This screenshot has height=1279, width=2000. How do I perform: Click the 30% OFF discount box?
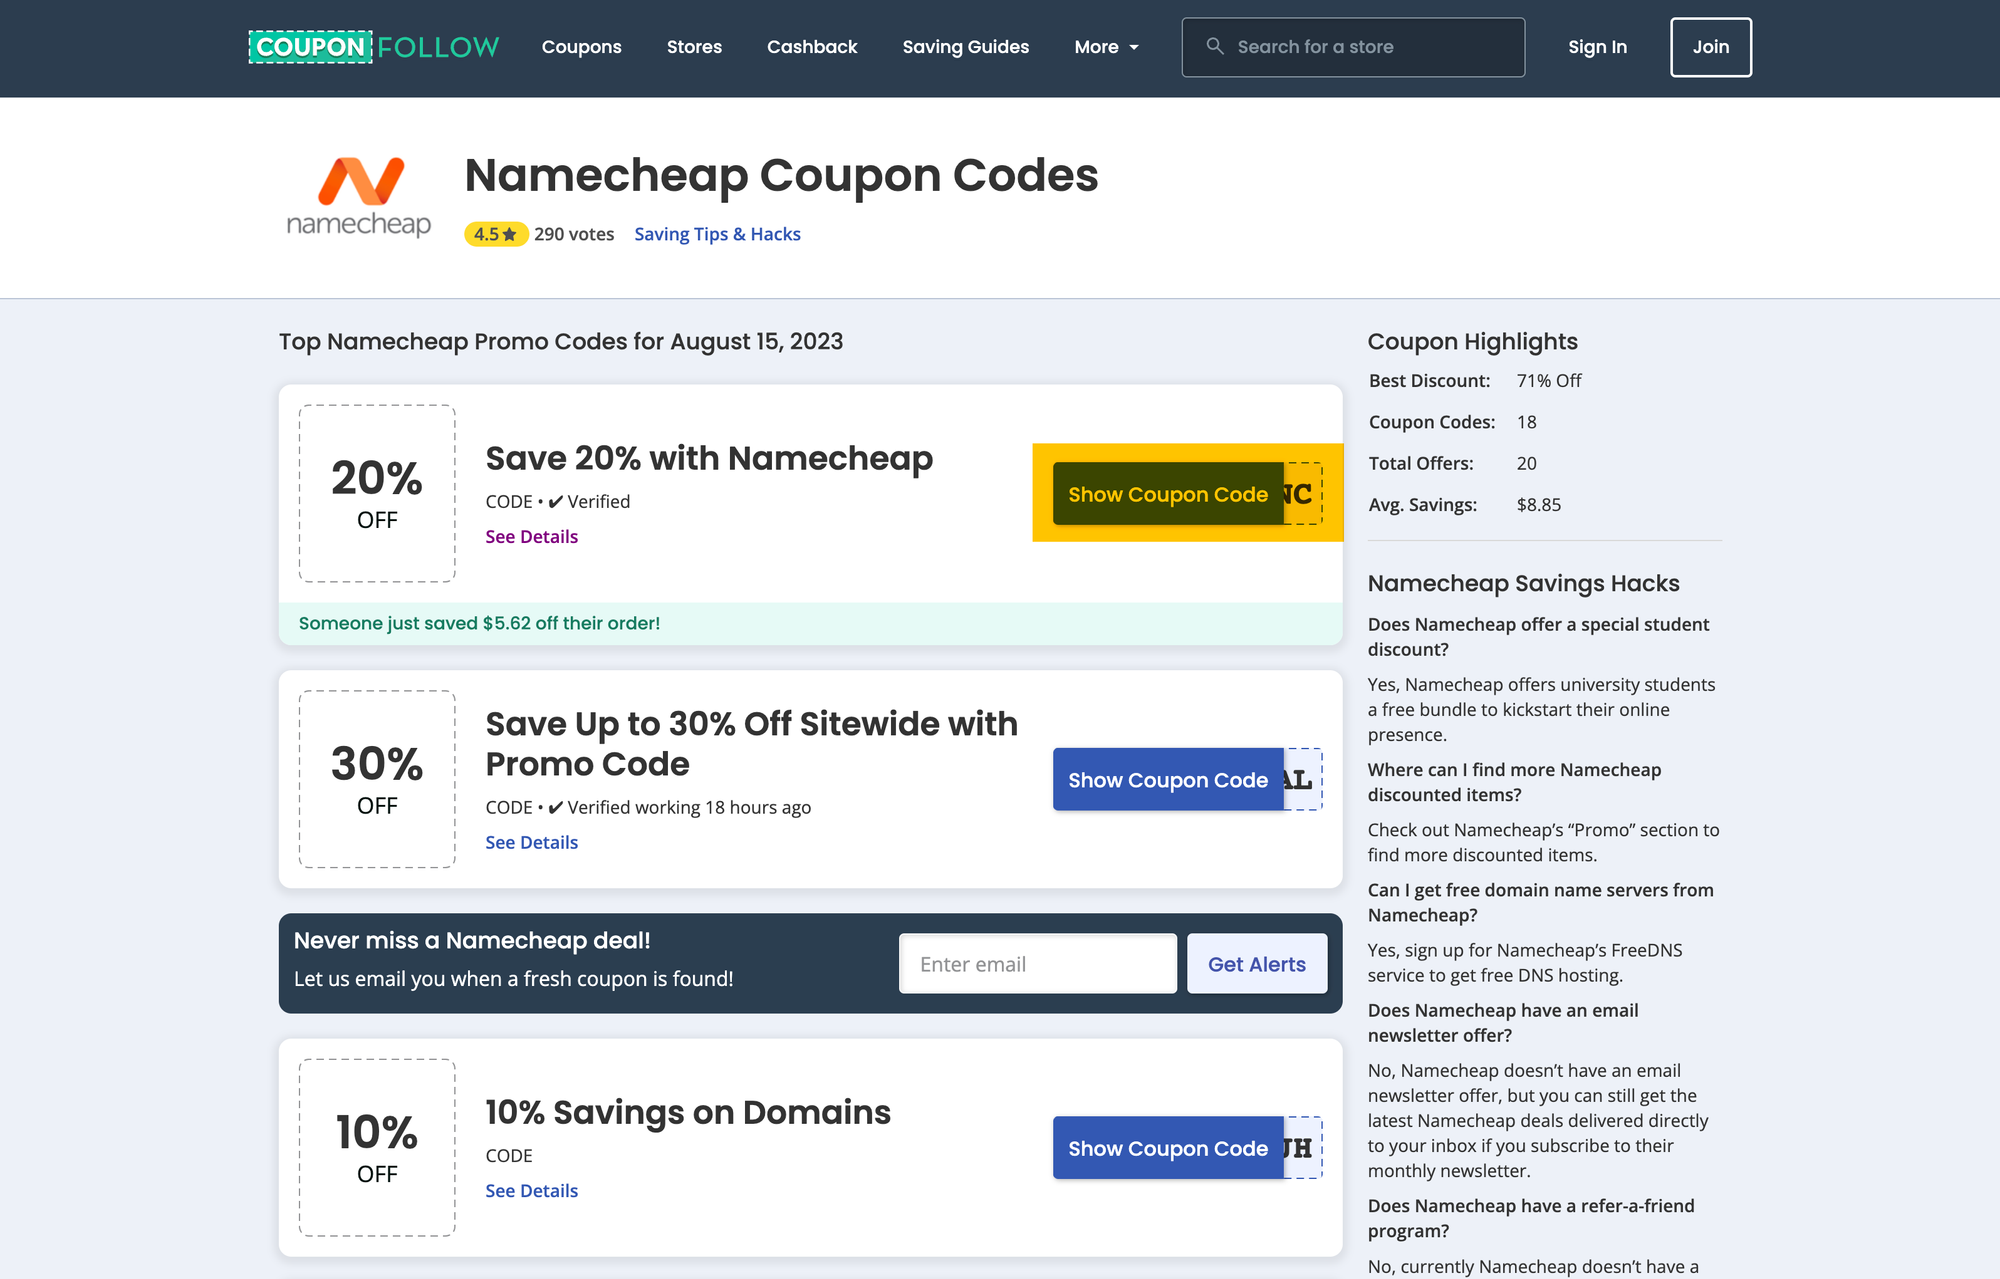(x=377, y=779)
